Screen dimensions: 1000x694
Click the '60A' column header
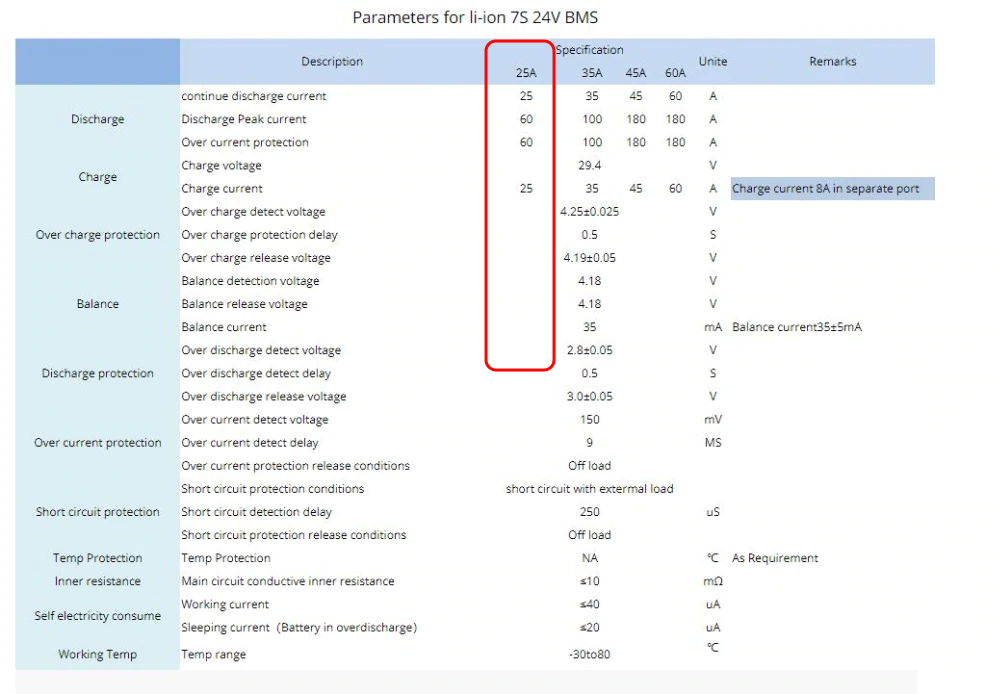coord(675,73)
